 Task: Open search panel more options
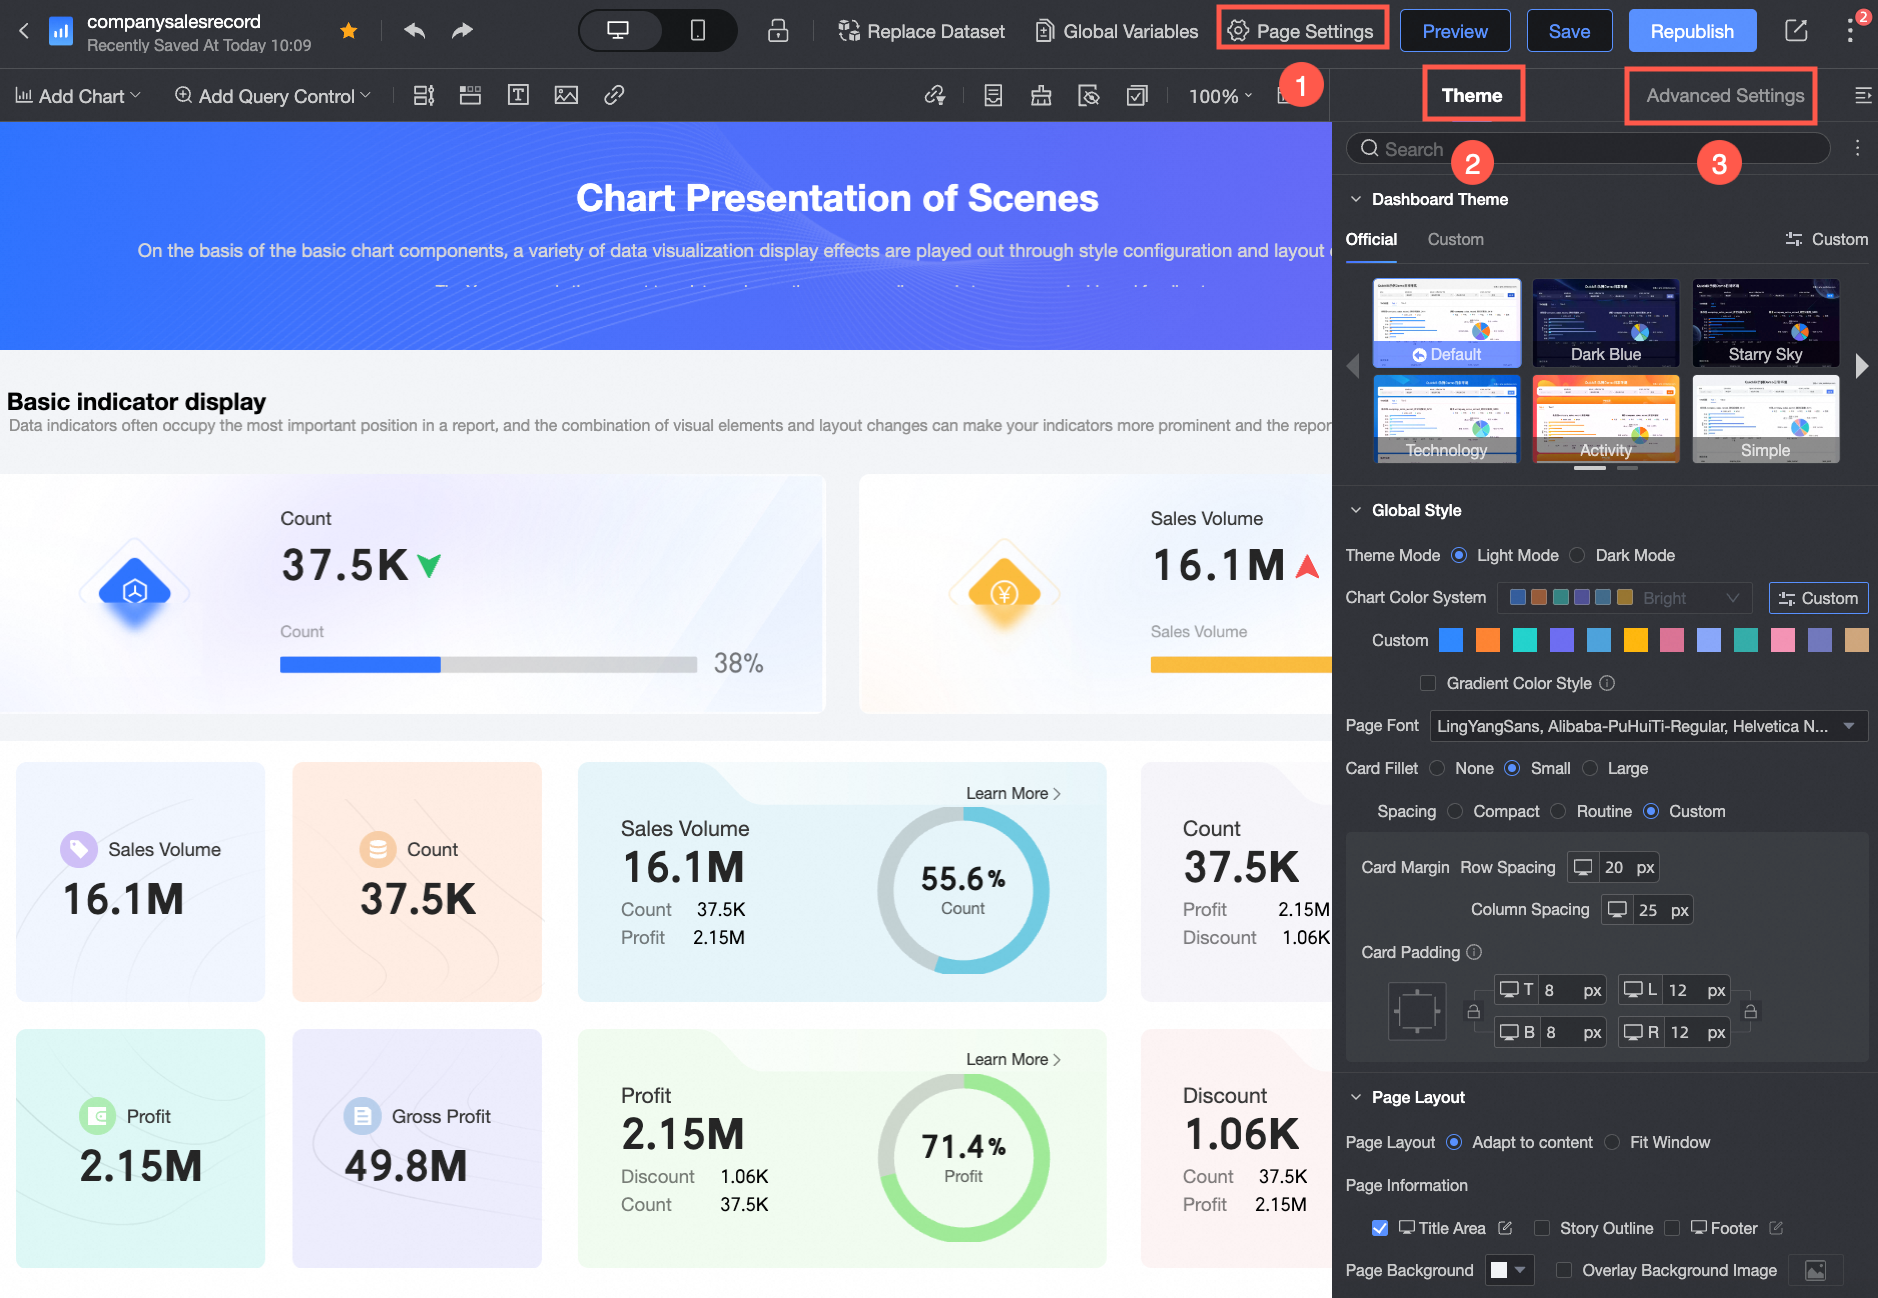[1857, 148]
